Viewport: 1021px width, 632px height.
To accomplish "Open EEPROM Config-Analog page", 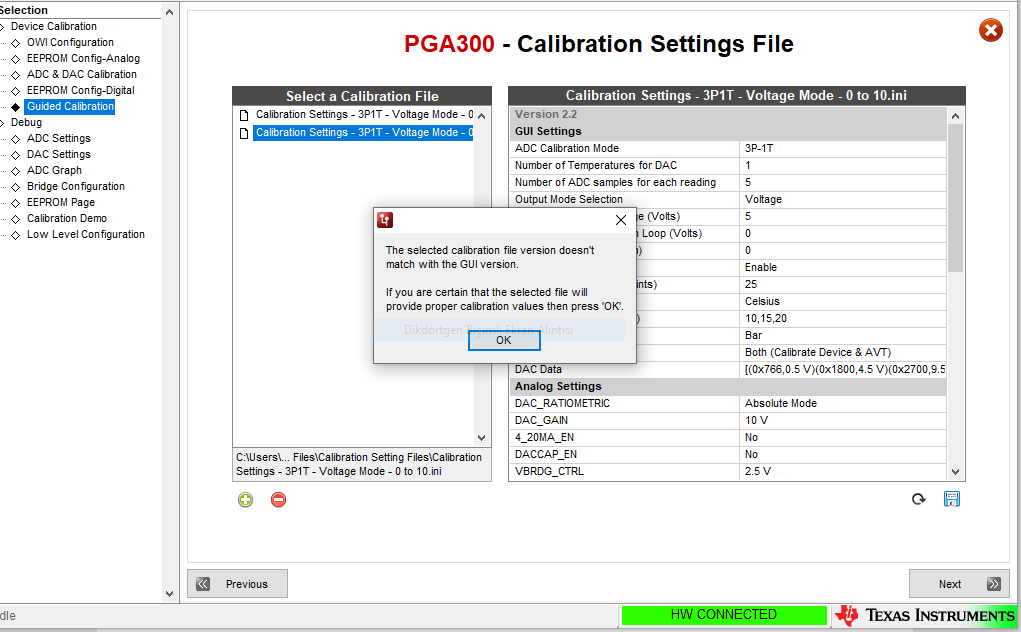I will (83, 59).
